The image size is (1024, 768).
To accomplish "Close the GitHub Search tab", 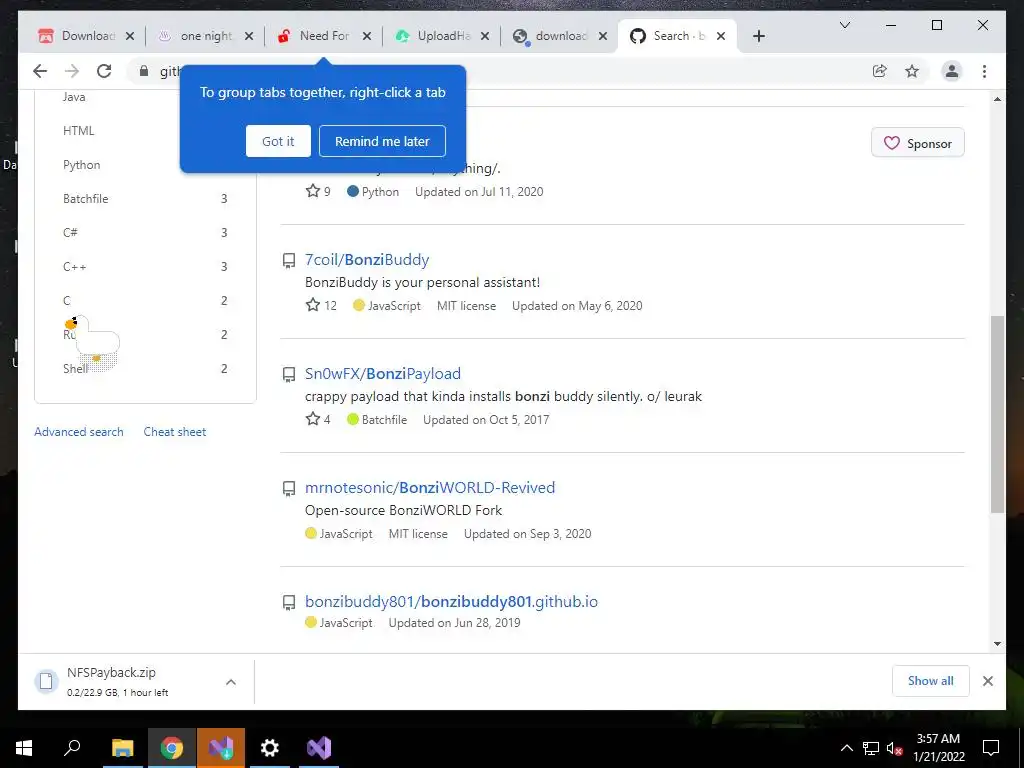I will tap(721, 37).
